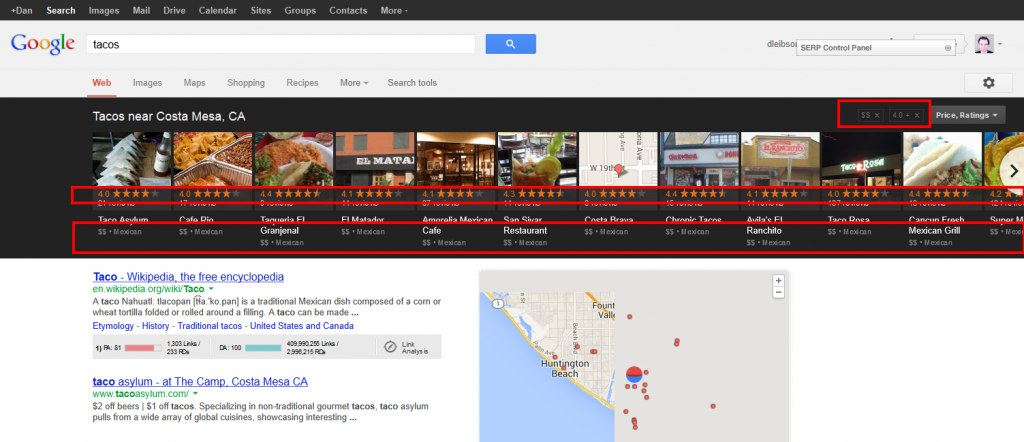
Task: Expand the Price, Ratings dropdown
Action: tap(969, 116)
